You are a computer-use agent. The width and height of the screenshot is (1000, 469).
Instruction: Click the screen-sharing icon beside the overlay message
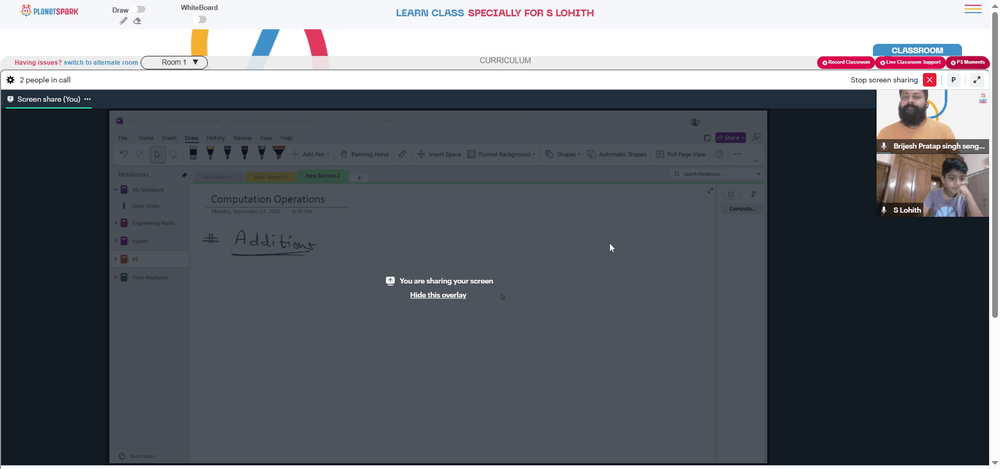(390, 281)
